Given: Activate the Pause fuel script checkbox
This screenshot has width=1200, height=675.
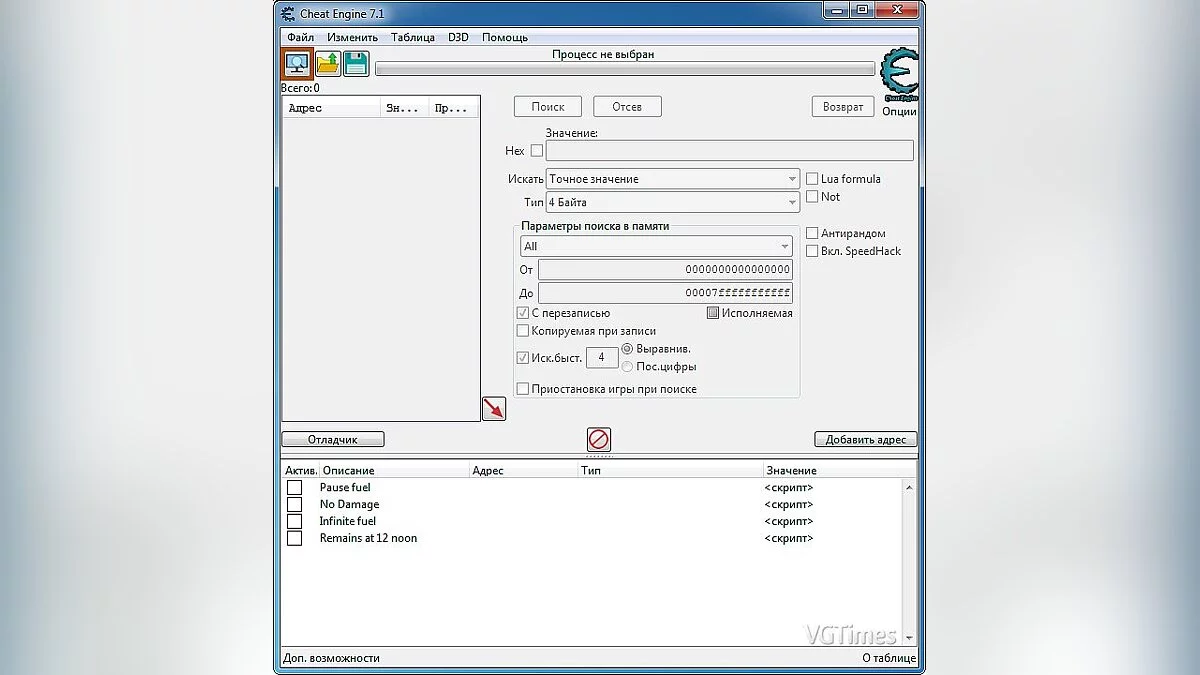Looking at the screenshot, I should coord(295,488).
